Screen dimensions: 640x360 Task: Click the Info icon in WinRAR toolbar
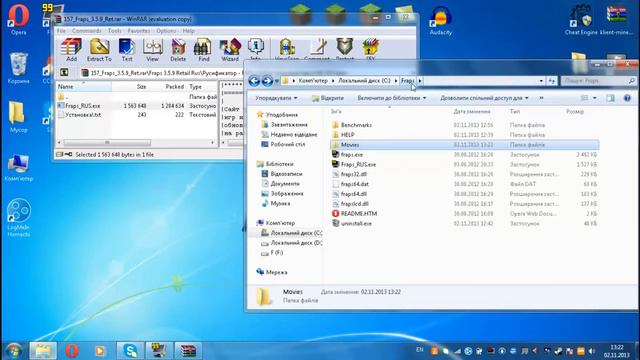[x=256, y=49]
